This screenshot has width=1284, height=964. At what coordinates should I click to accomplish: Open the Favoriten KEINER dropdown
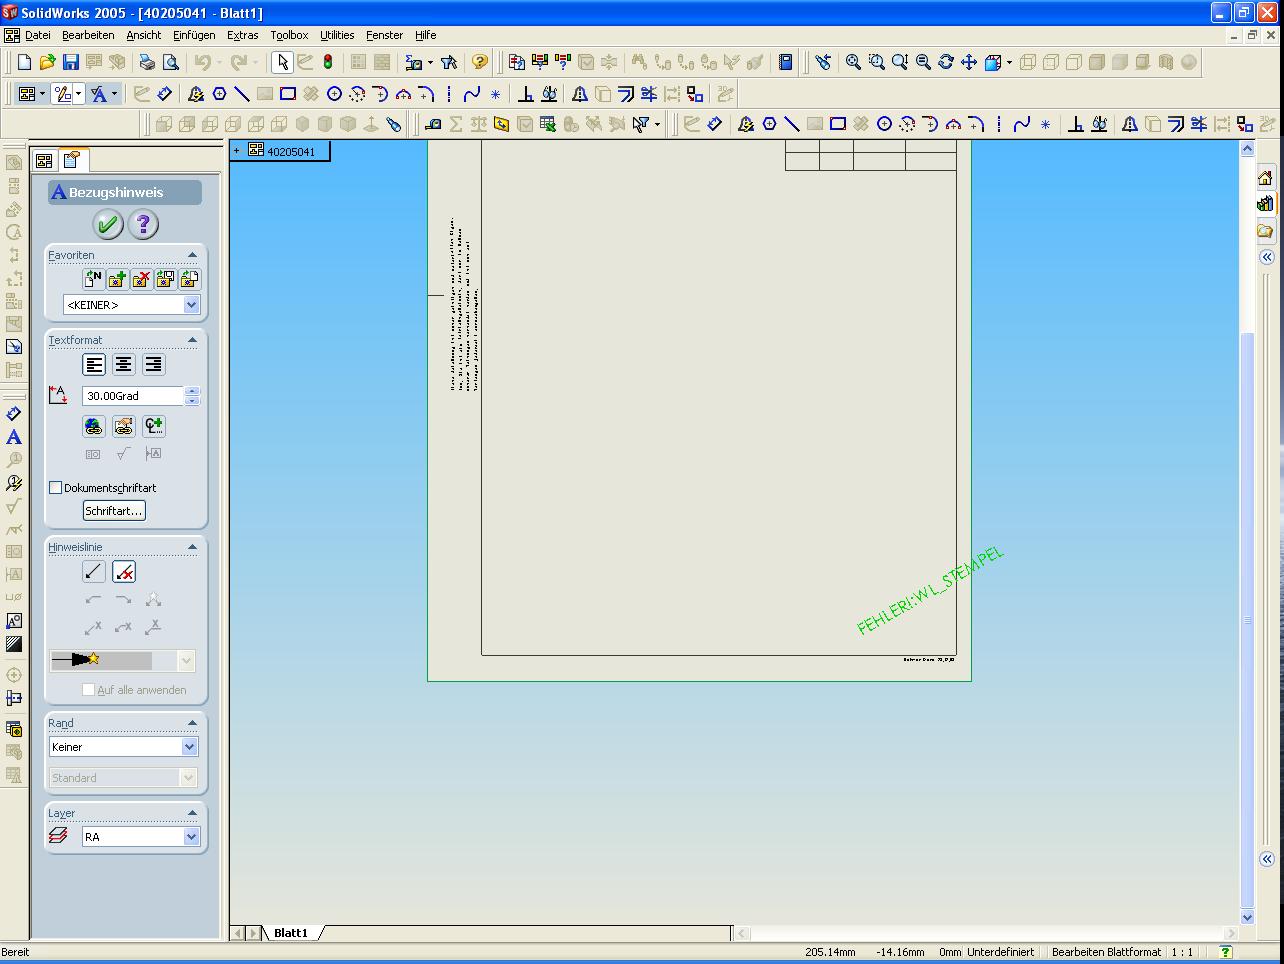click(x=191, y=305)
